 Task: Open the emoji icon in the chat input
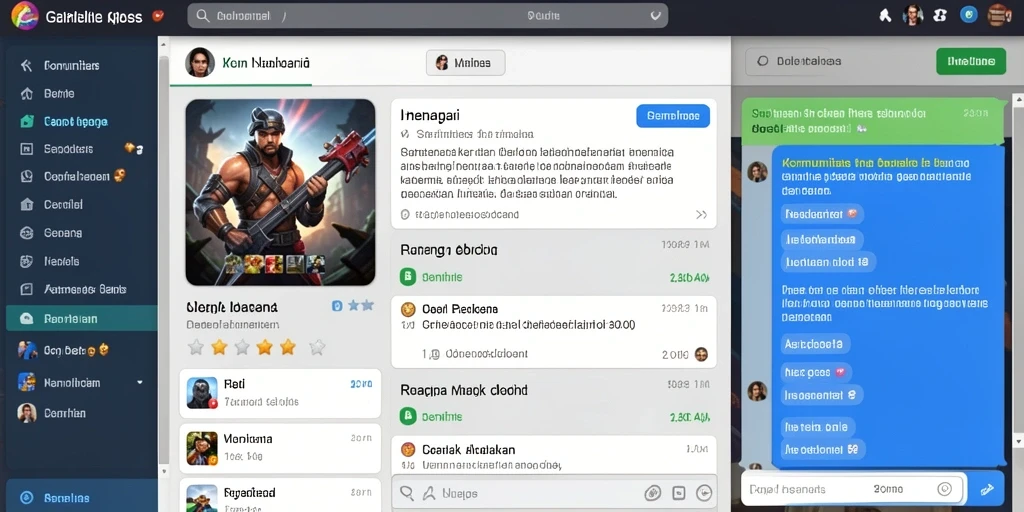point(944,488)
